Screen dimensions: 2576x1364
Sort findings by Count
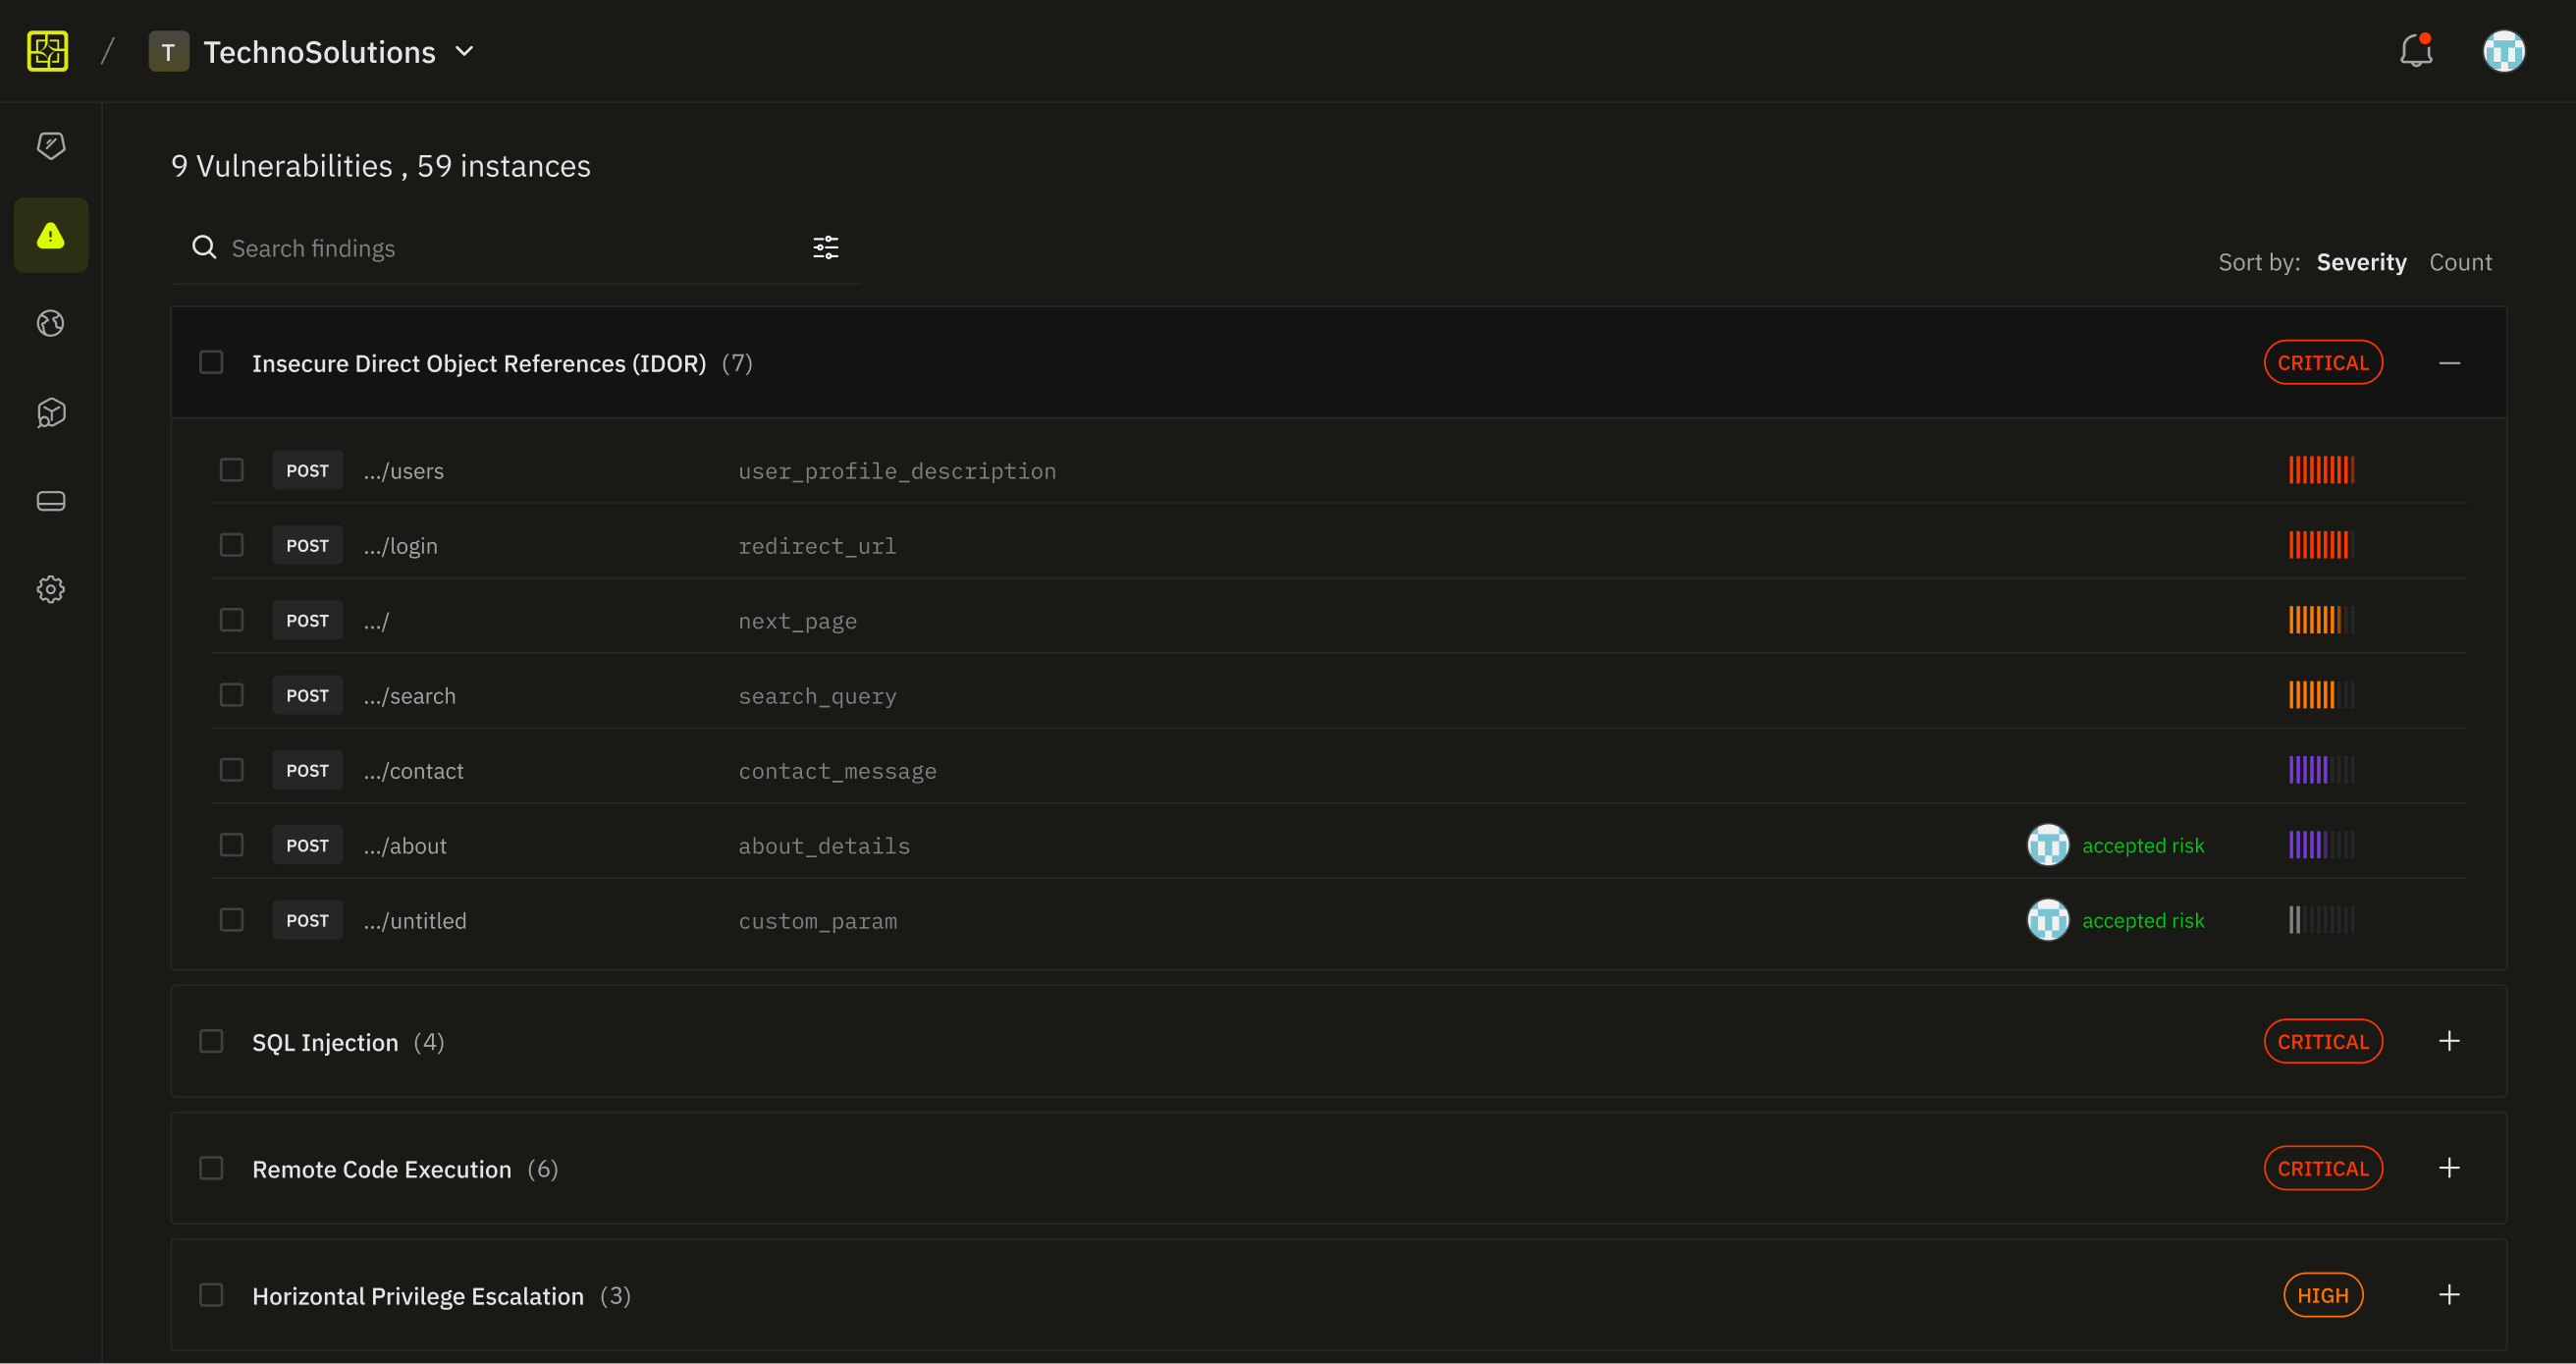point(2460,261)
